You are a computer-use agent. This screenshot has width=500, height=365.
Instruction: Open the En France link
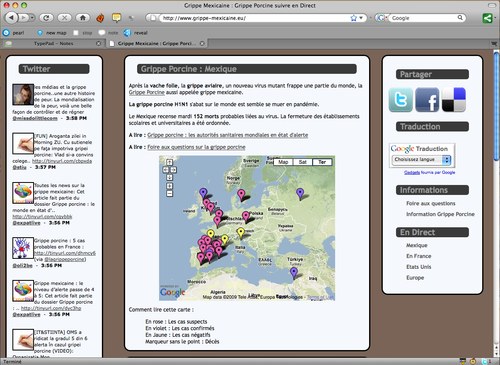coord(419,256)
